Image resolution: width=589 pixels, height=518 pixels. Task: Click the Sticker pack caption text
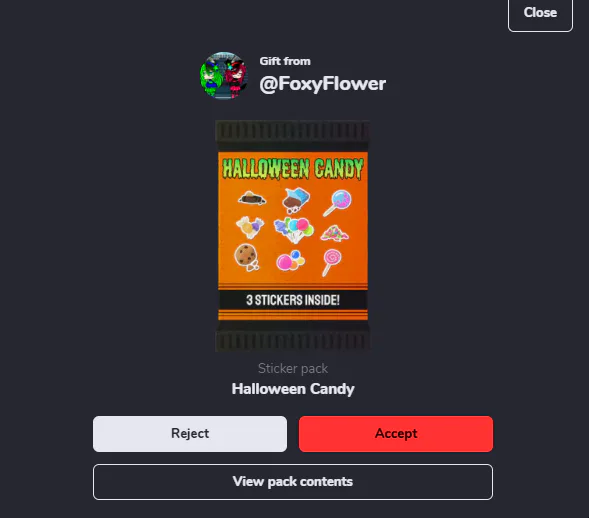click(x=293, y=368)
